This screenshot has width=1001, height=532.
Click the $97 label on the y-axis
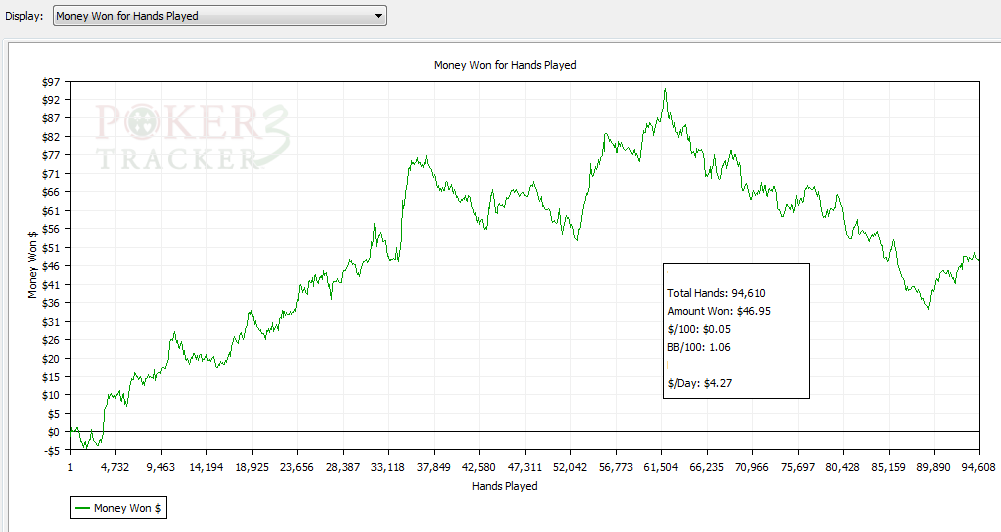53,81
